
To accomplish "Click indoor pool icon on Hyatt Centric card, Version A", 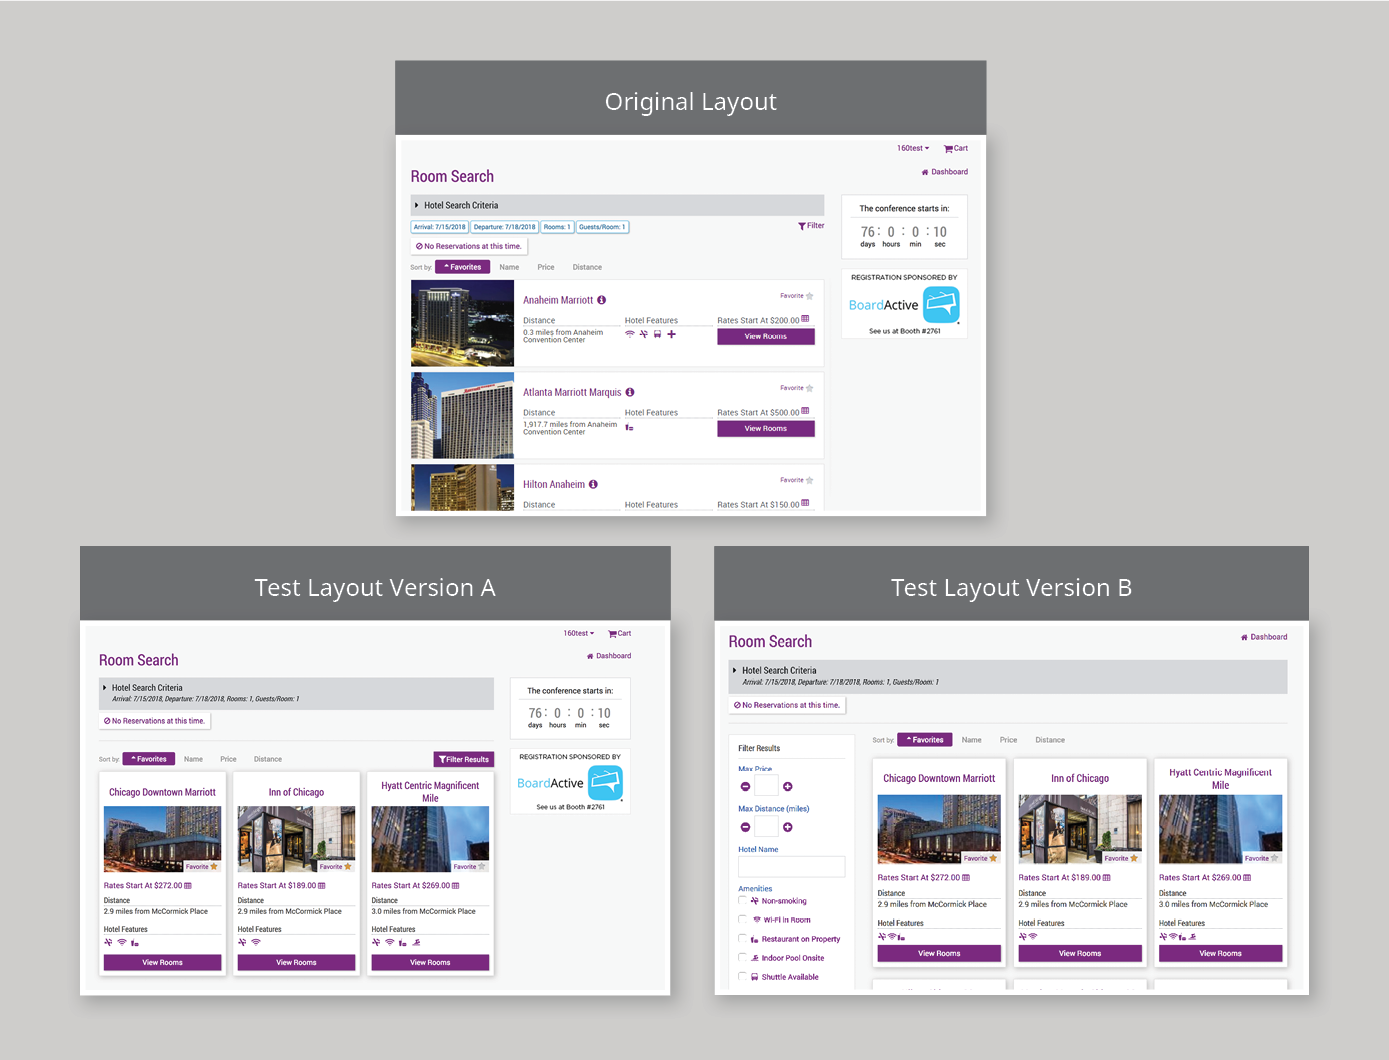I will tap(416, 942).
